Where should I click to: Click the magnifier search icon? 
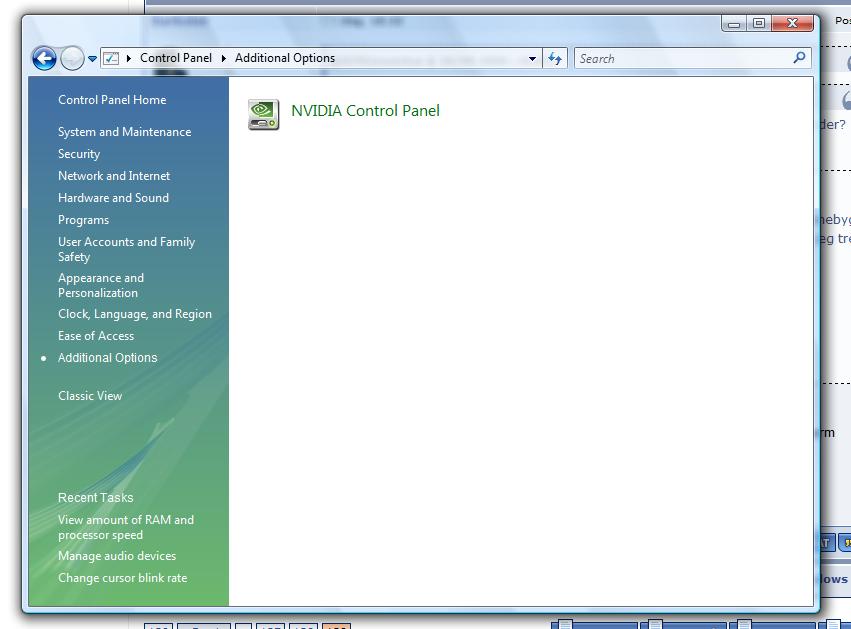pyautogui.click(x=799, y=58)
